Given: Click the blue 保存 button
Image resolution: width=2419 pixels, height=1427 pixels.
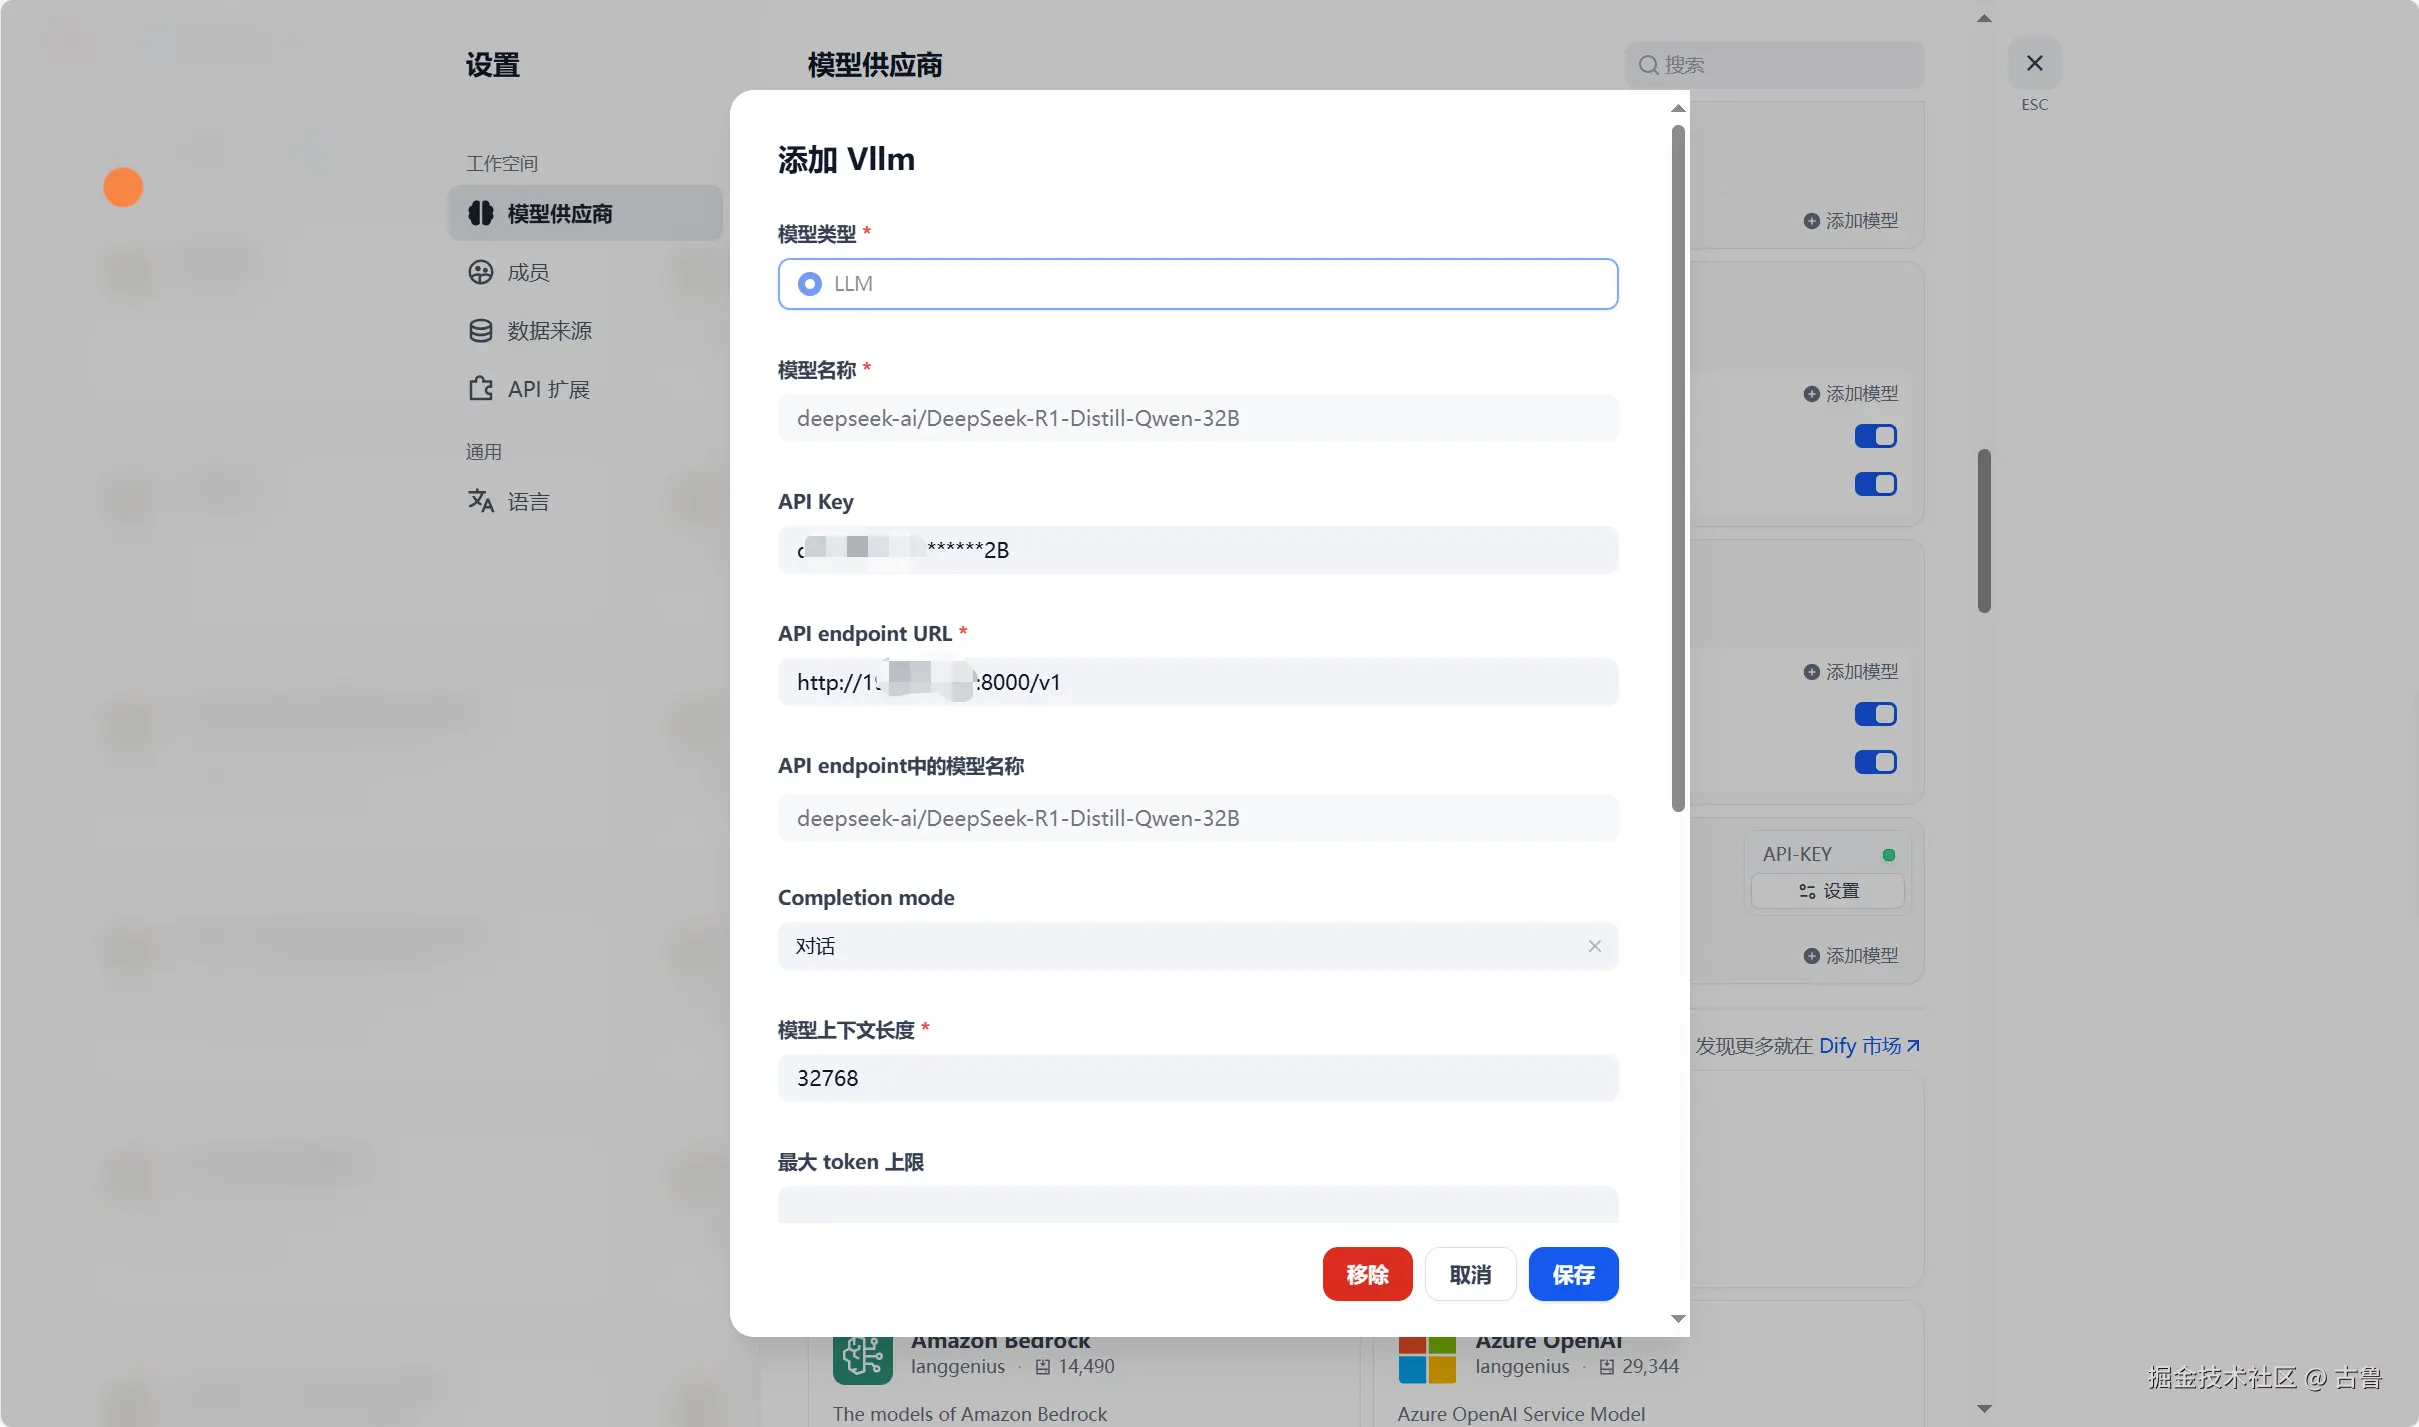Looking at the screenshot, I should tap(1573, 1274).
